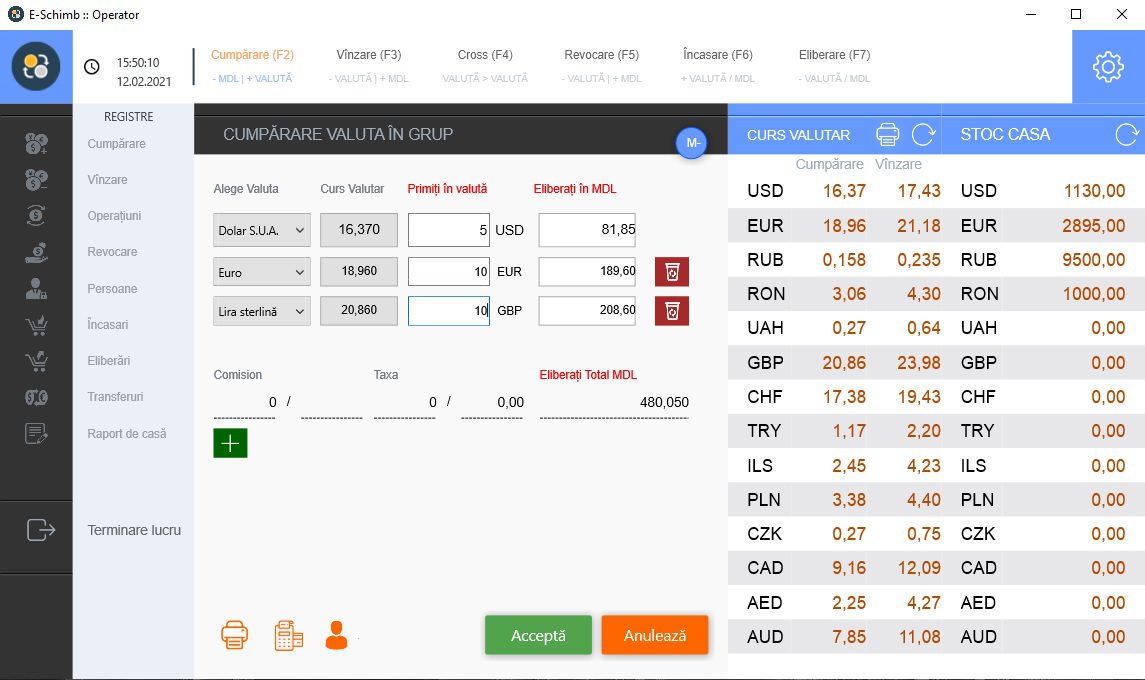This screenshot has width=1145, height=680.
Task: Refresh the Curs Valutar rates
Action: coord(924,134)
